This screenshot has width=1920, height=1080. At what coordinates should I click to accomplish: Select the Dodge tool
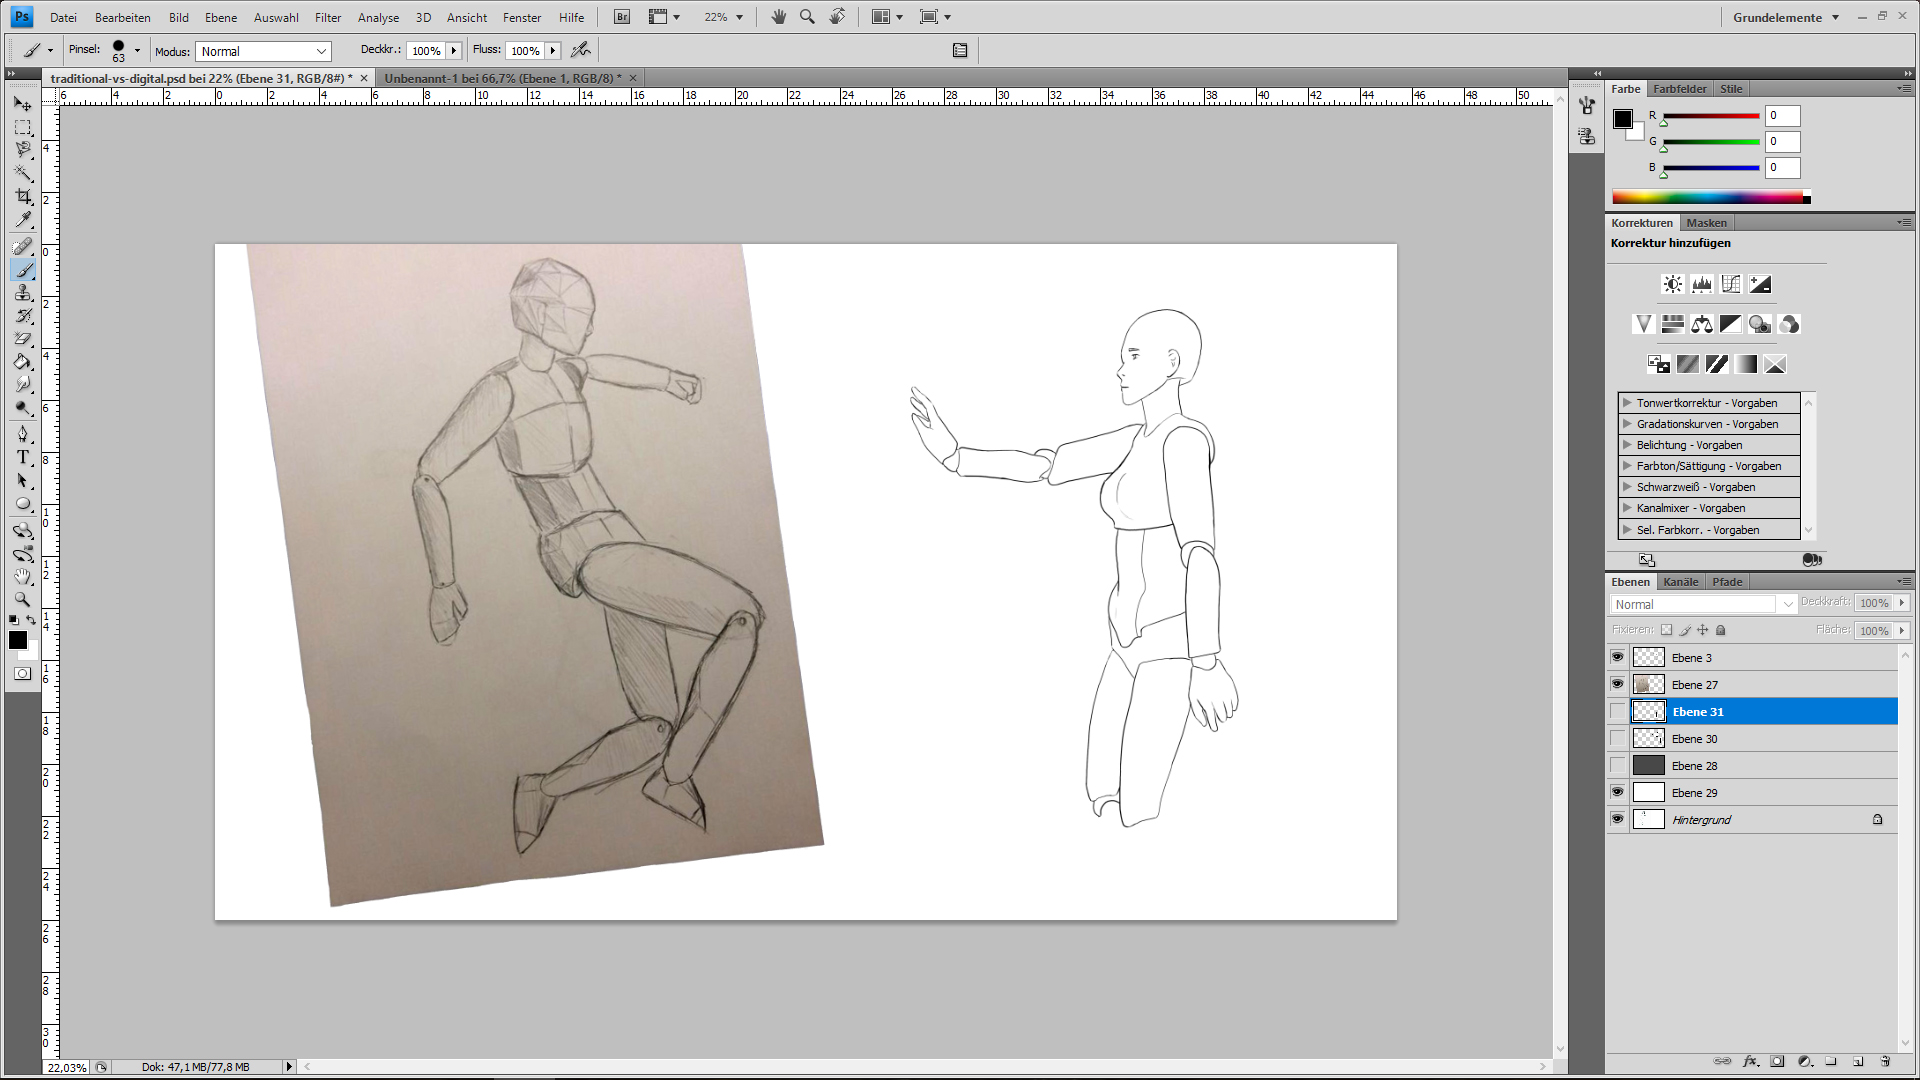click(22, 408)
